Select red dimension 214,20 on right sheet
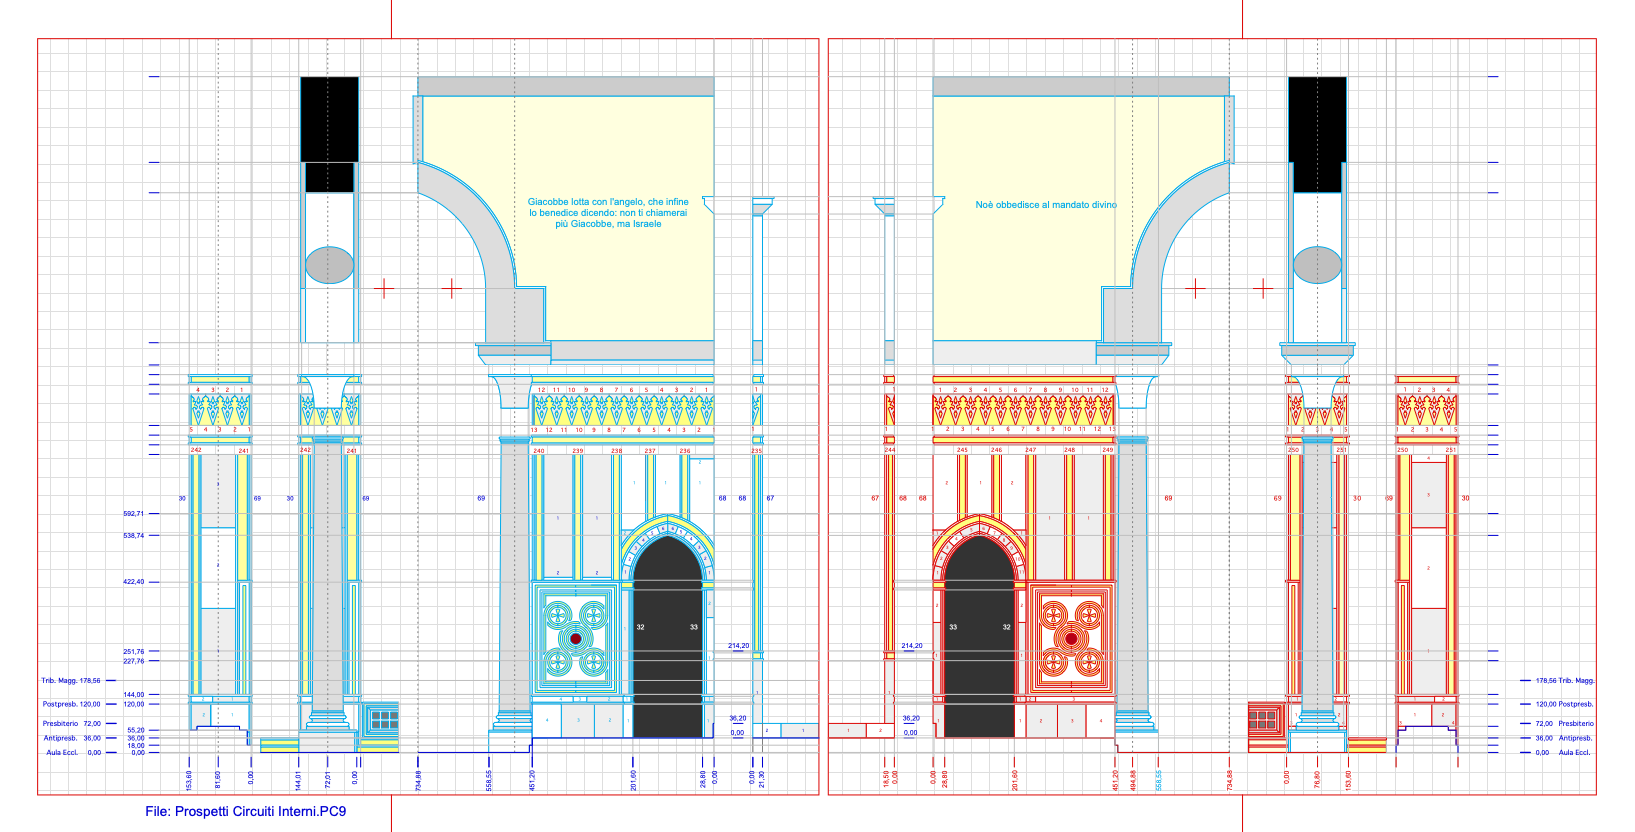Viewport: 1635px width, 832px height. point(912,646)
